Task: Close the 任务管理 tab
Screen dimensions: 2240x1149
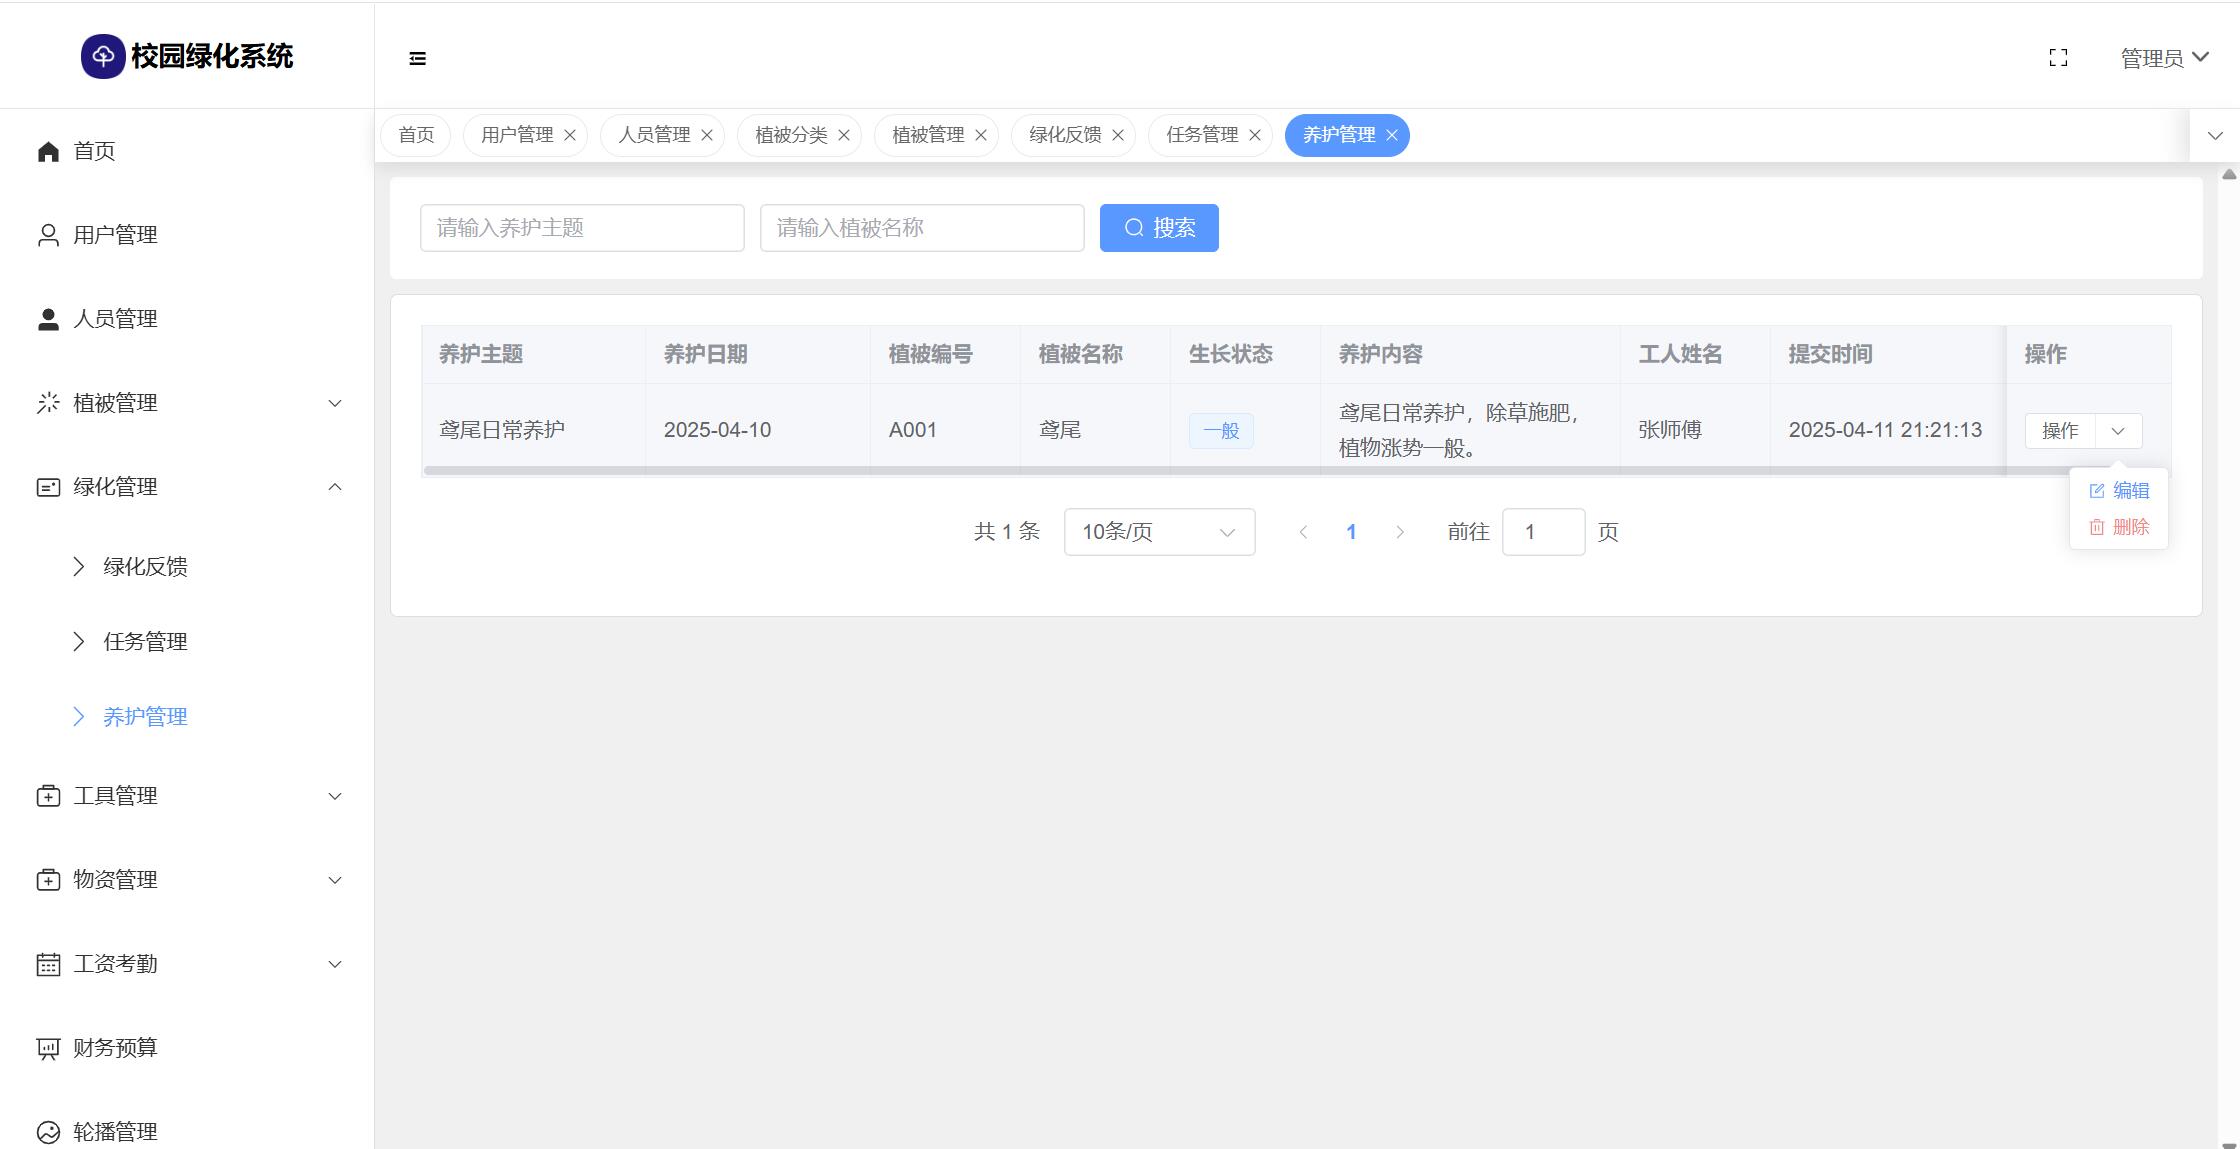Action: click(1255, 135)
